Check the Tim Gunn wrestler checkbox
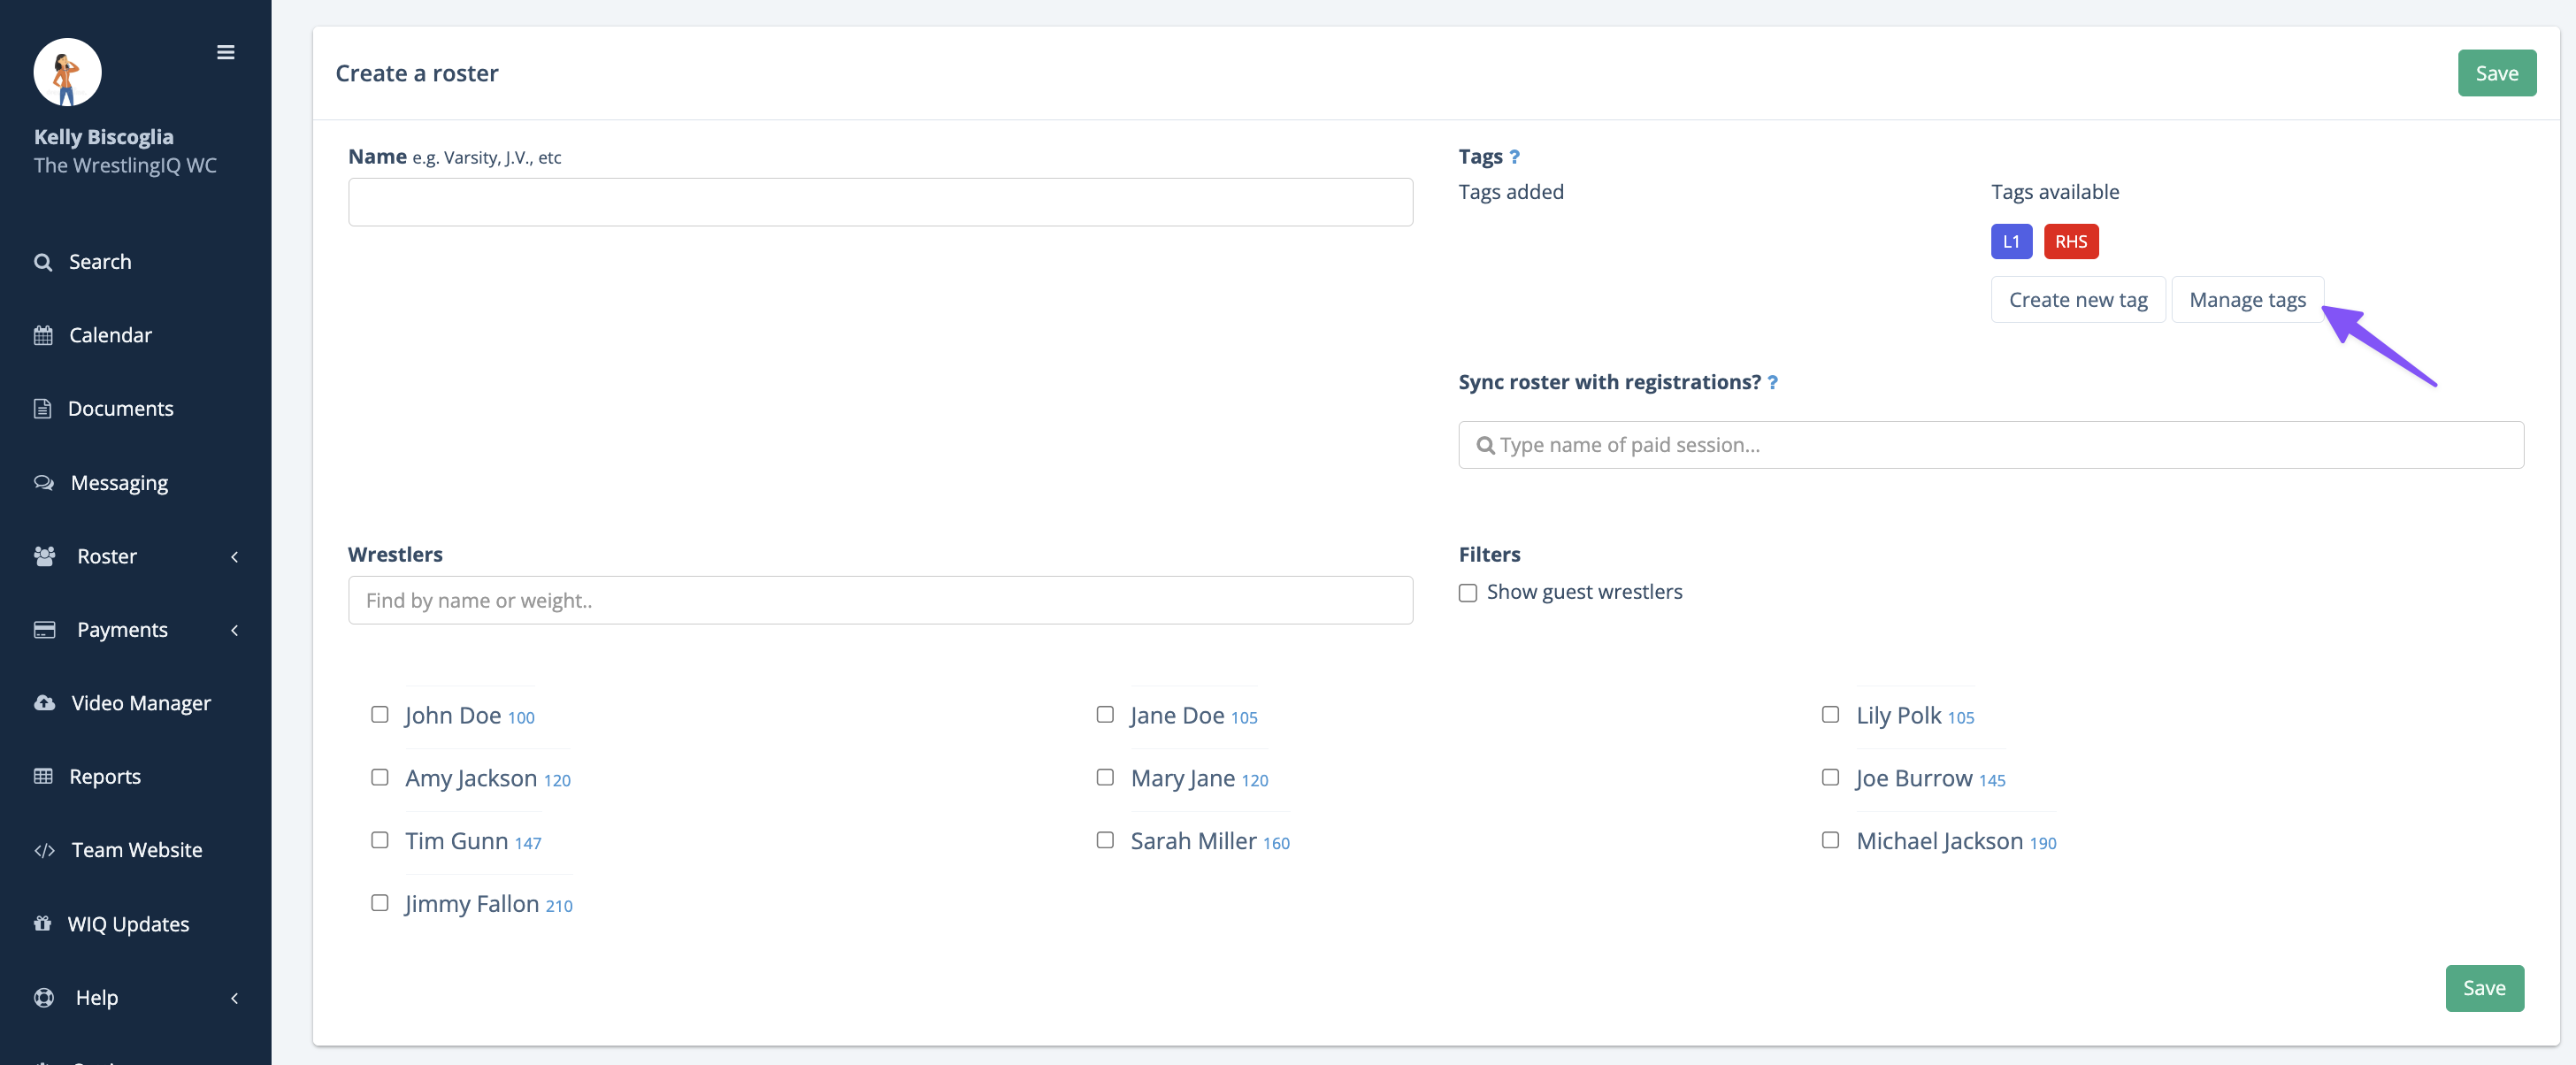This screenshot has height=1065, width=2576. tap(380, 840)
